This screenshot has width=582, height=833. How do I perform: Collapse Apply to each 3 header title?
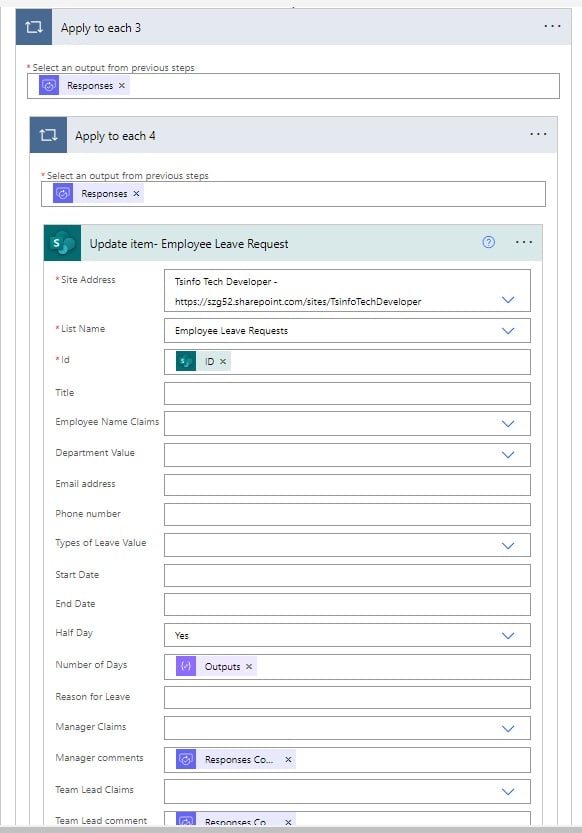[x=101, y=28]
